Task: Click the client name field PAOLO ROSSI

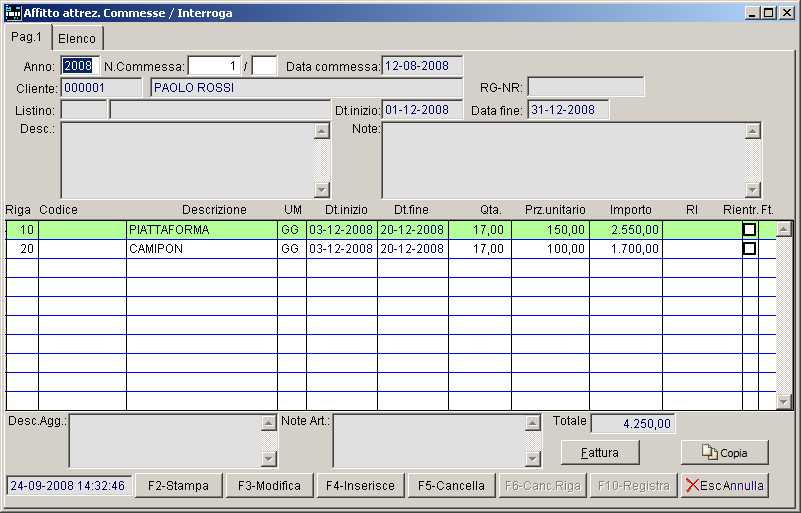Action: [x=307, y=88]
